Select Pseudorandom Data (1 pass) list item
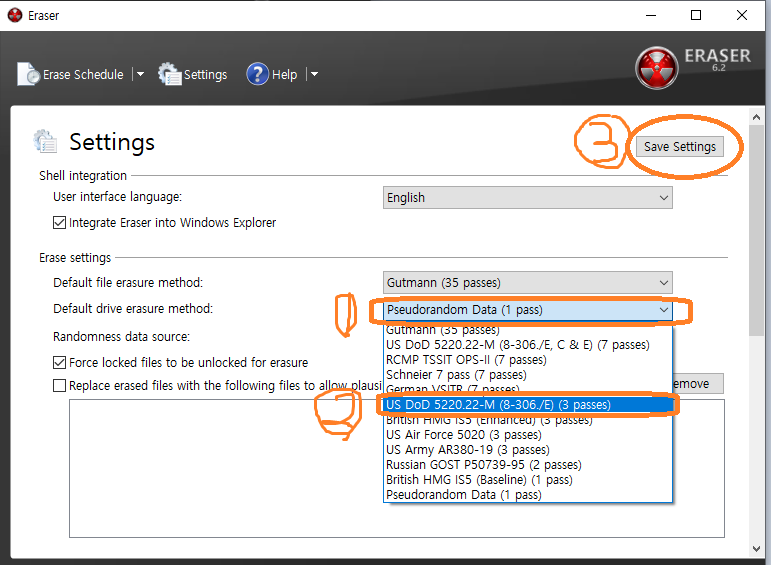 point(528,495)
